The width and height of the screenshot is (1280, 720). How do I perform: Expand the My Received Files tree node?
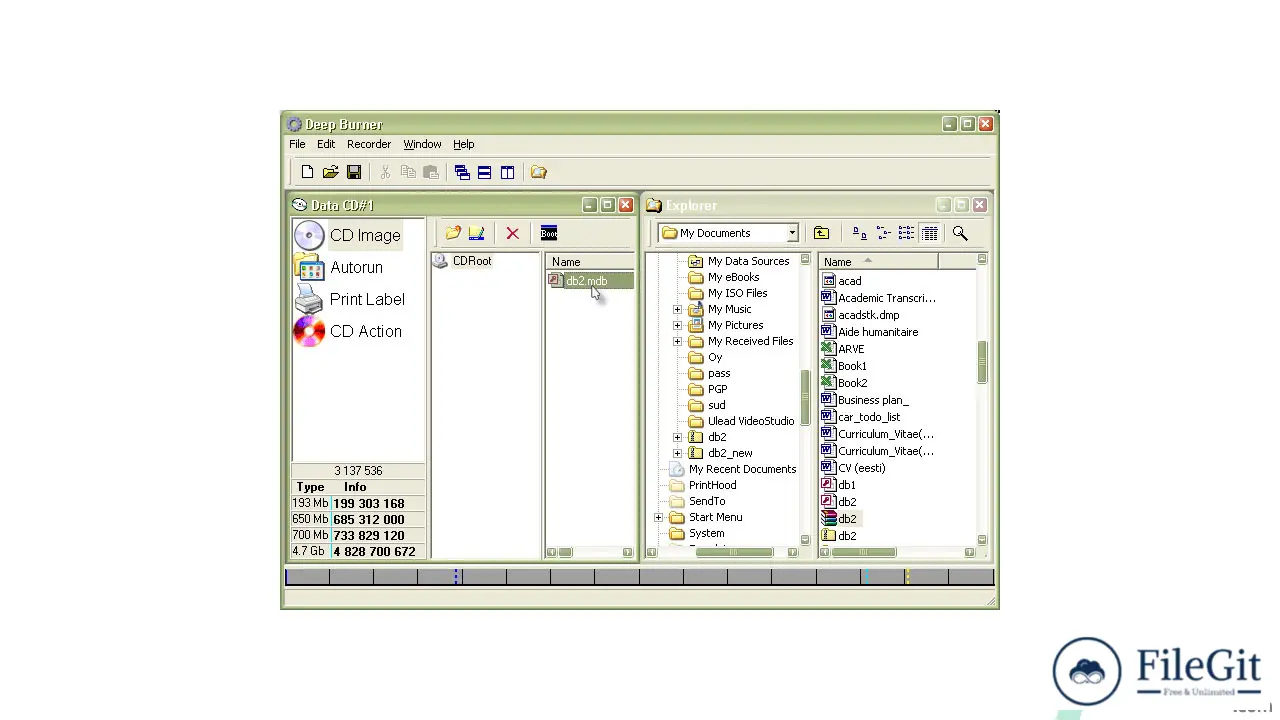[677, 341]
